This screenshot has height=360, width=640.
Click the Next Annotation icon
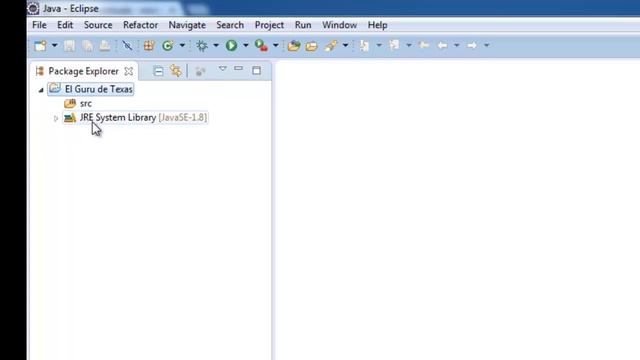tap(364, 45)
